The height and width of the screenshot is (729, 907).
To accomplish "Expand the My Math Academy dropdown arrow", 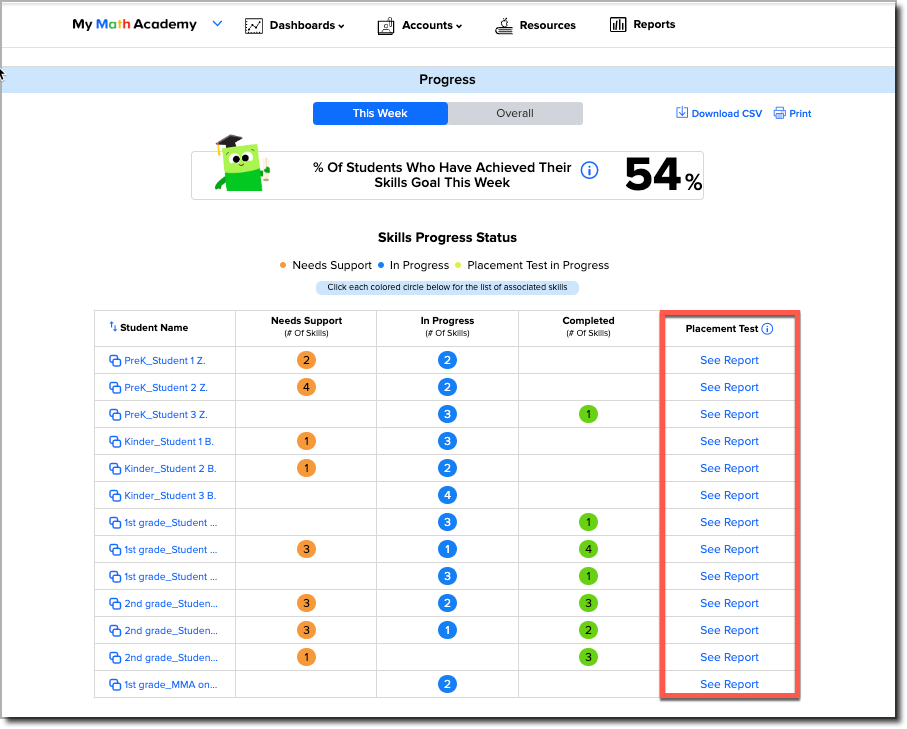I will (x=217, y=24).
